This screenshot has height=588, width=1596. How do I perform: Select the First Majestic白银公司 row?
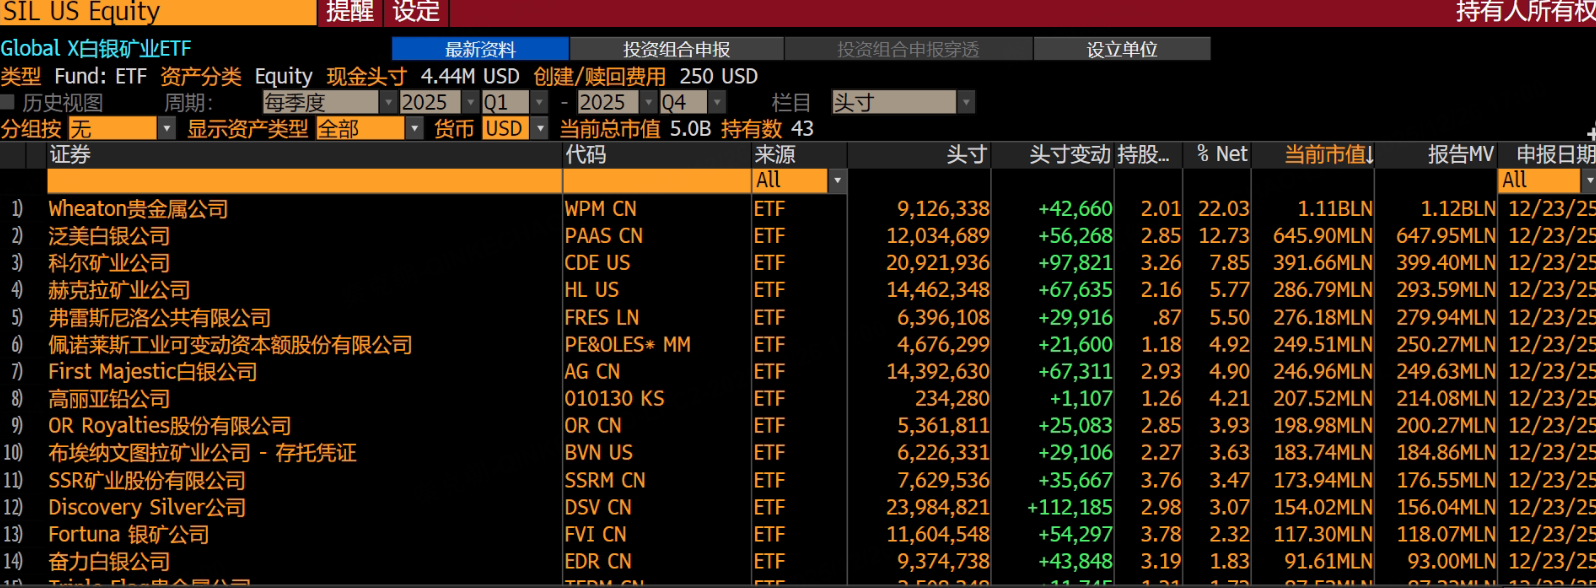(798, 372)
